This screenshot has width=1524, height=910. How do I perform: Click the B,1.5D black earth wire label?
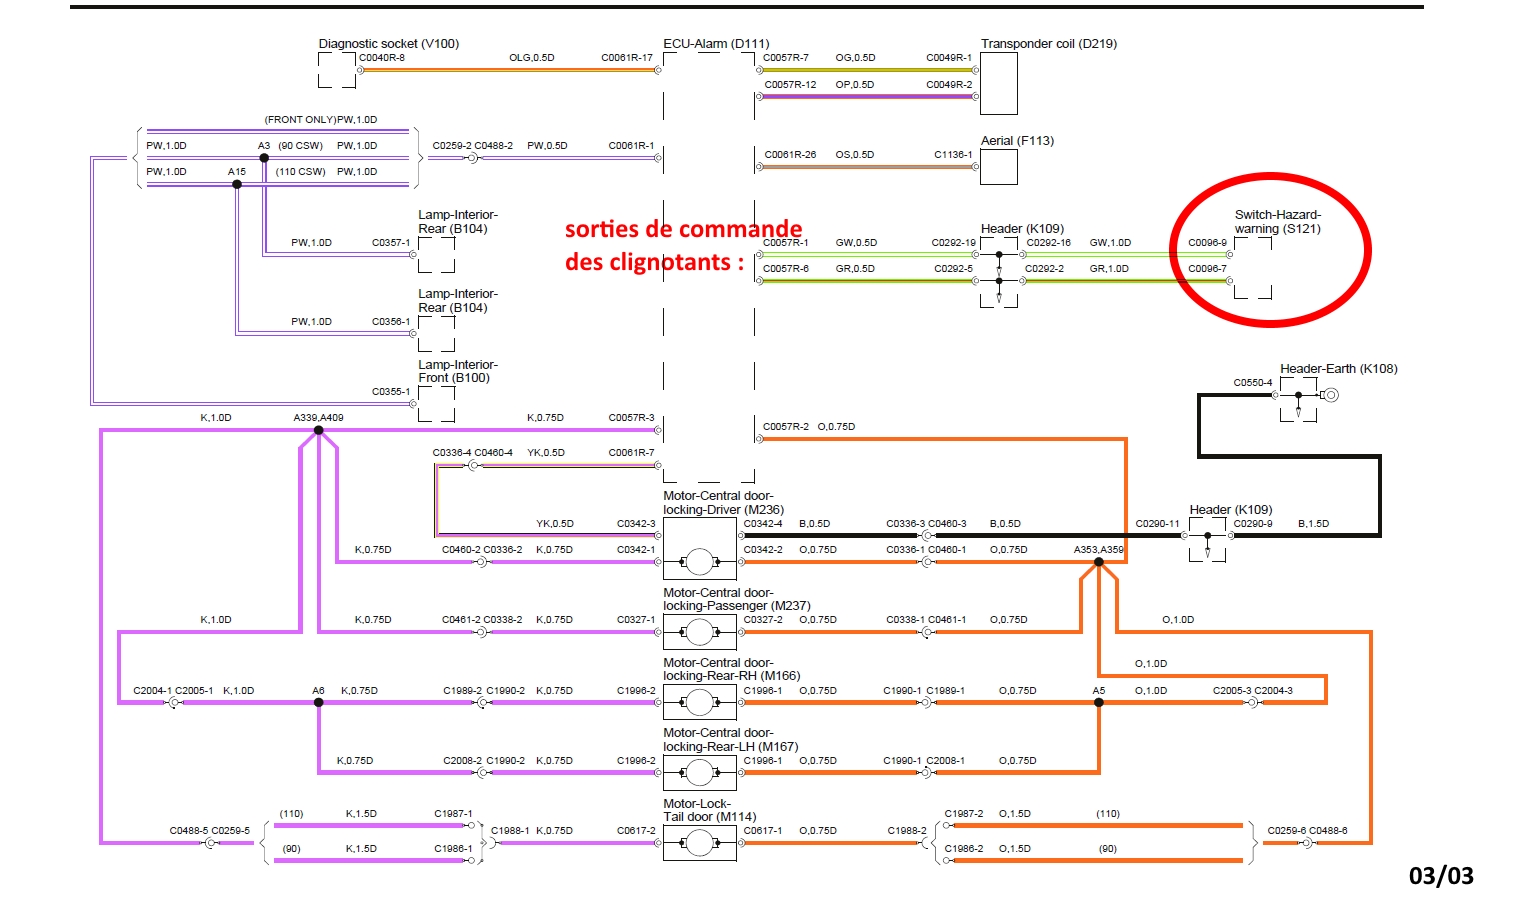pos(1313,524)
